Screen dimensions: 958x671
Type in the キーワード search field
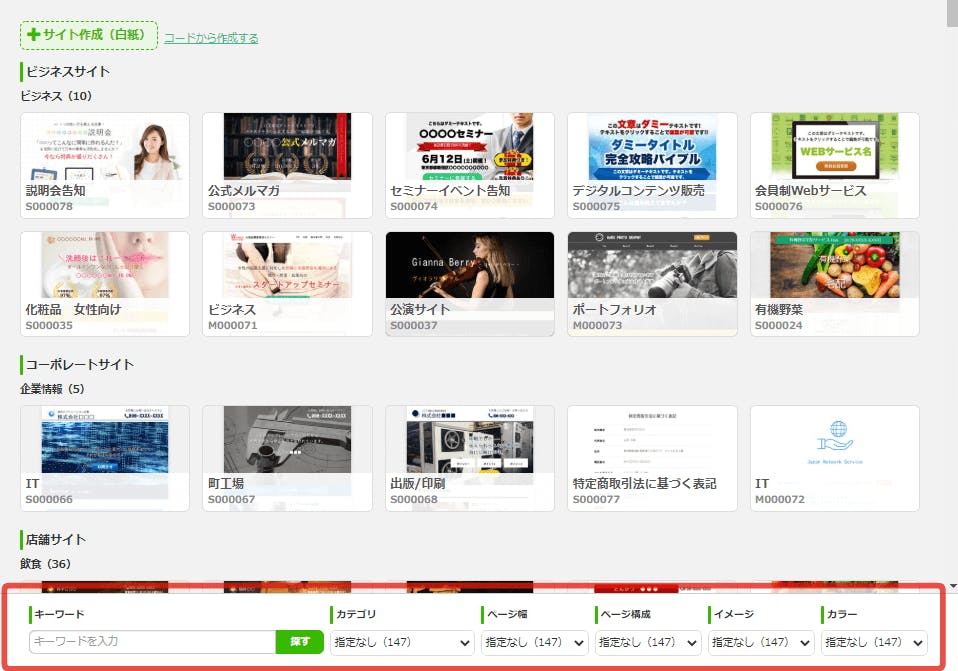click(x=152, y=642)
